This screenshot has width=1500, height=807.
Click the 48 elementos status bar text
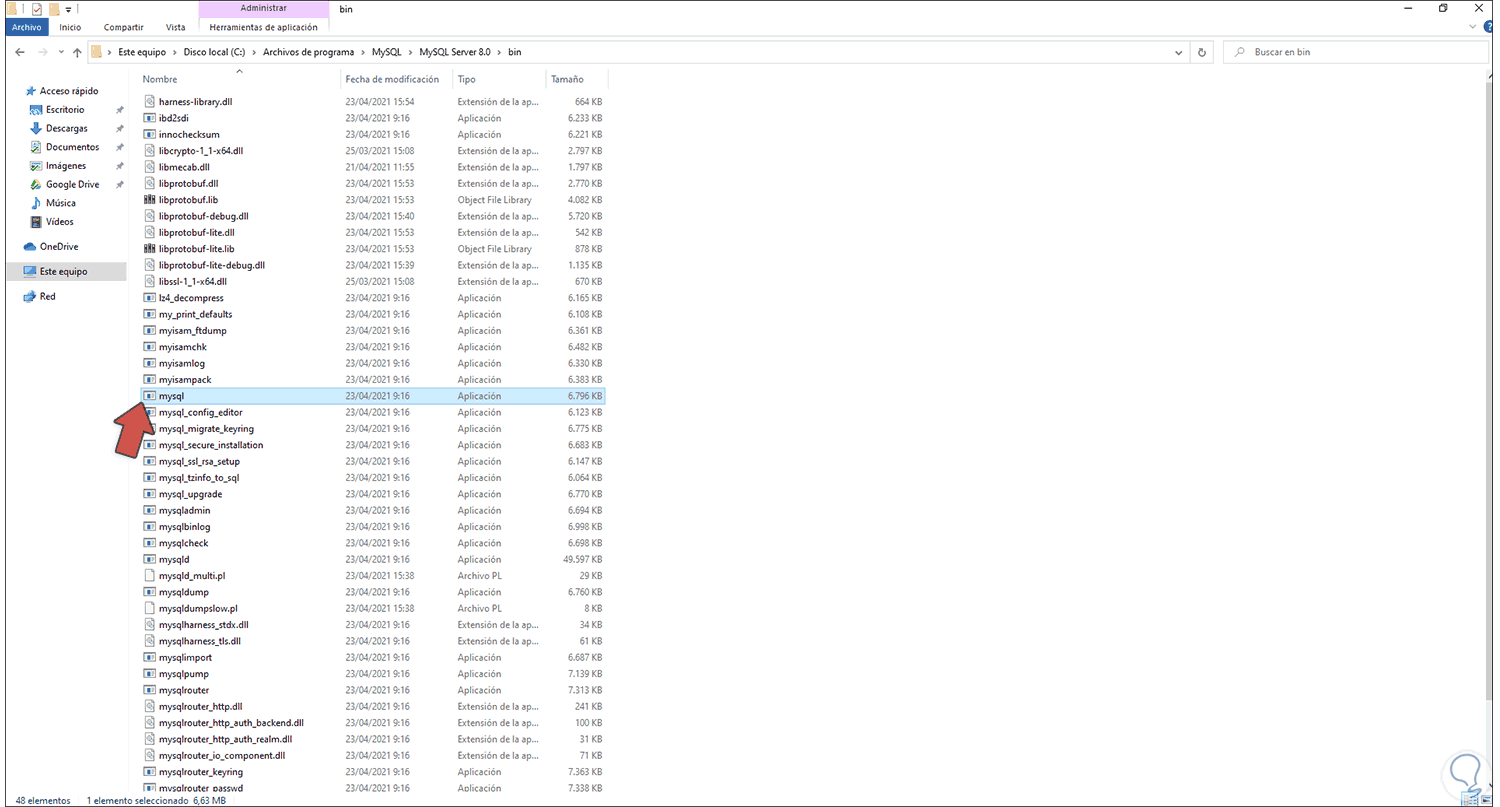41,800
